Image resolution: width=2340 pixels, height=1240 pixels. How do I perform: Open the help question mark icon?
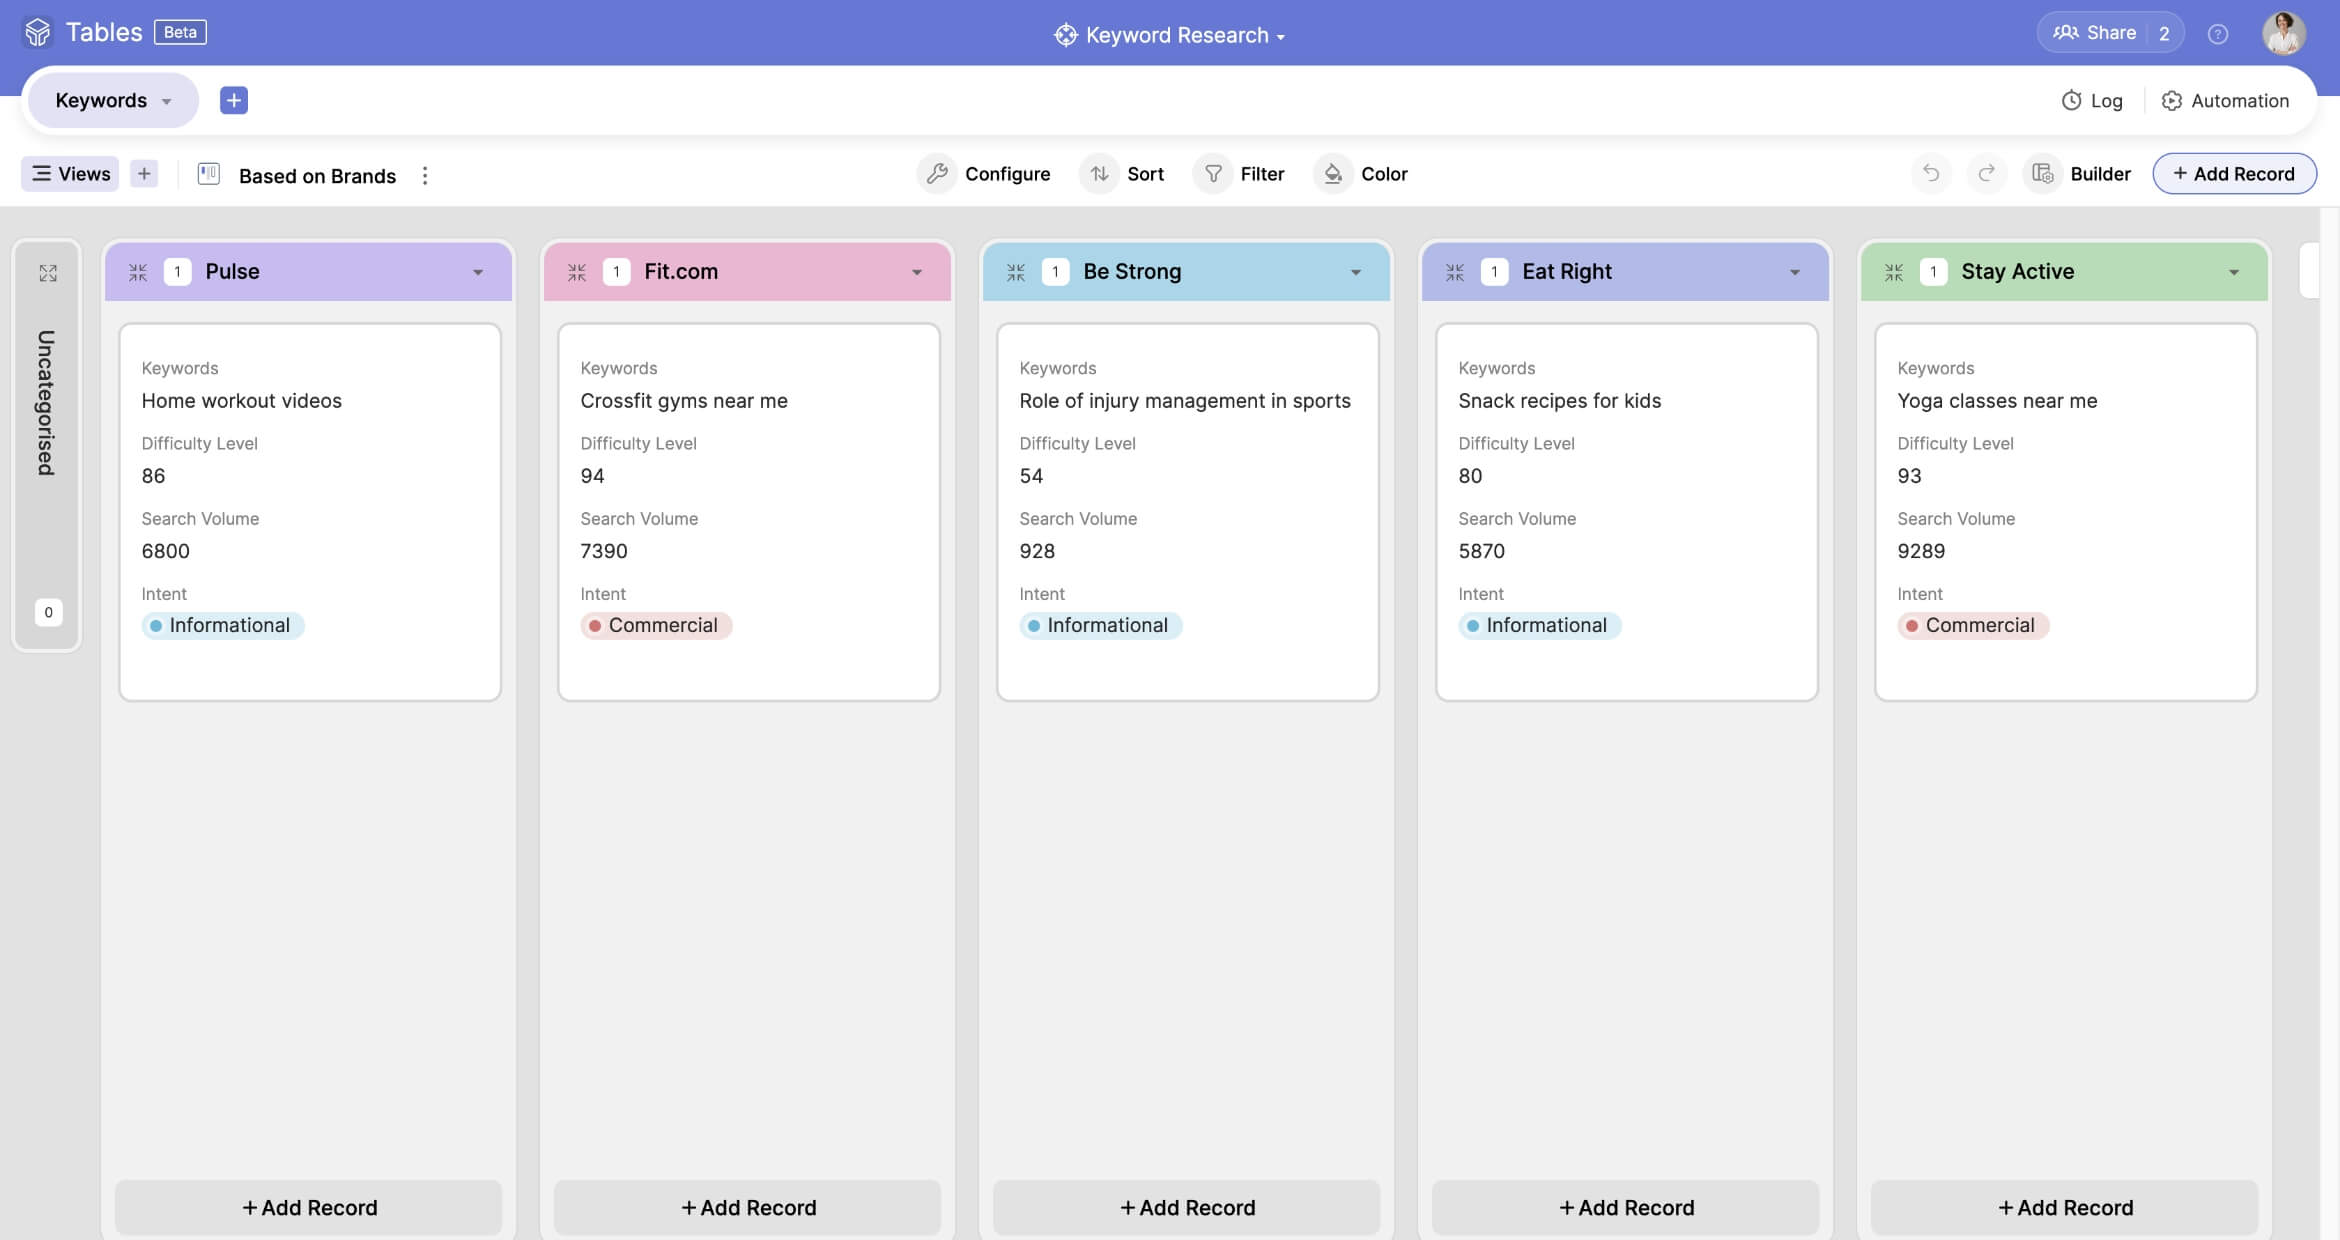(2218, 34)
